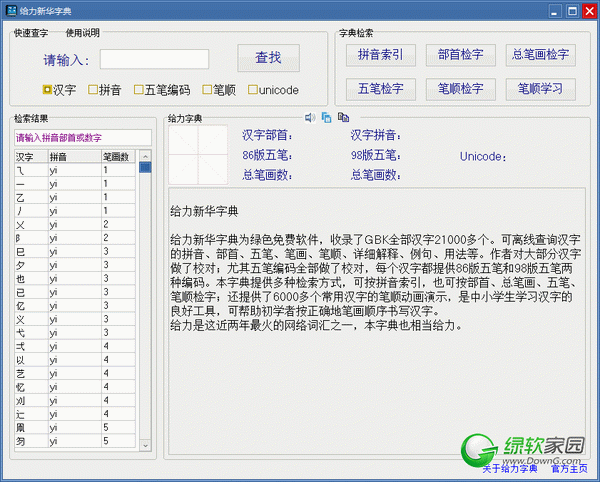Minimize the 给力新华字典 window
Viewport: 600px width, 482px height.
click(x=554, y=11)
